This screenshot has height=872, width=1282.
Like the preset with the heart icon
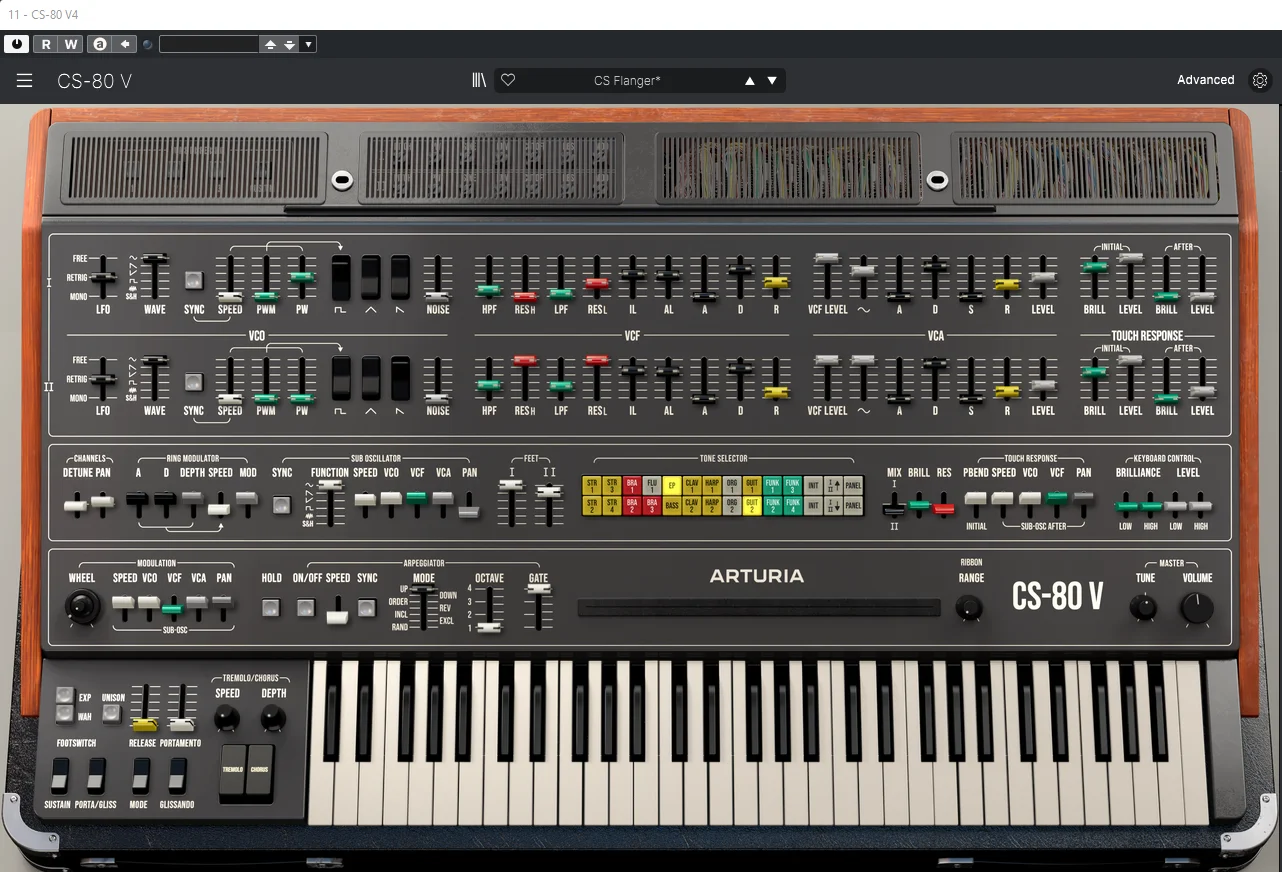[x=508, y=80]
